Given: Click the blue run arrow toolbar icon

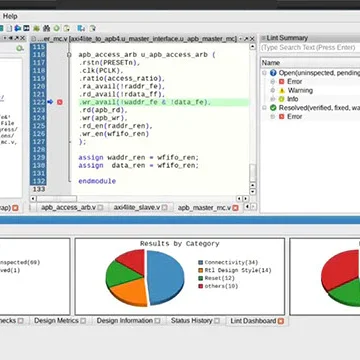Looking at the screenshot, I should pyautogui.click(x=17, y=28).
